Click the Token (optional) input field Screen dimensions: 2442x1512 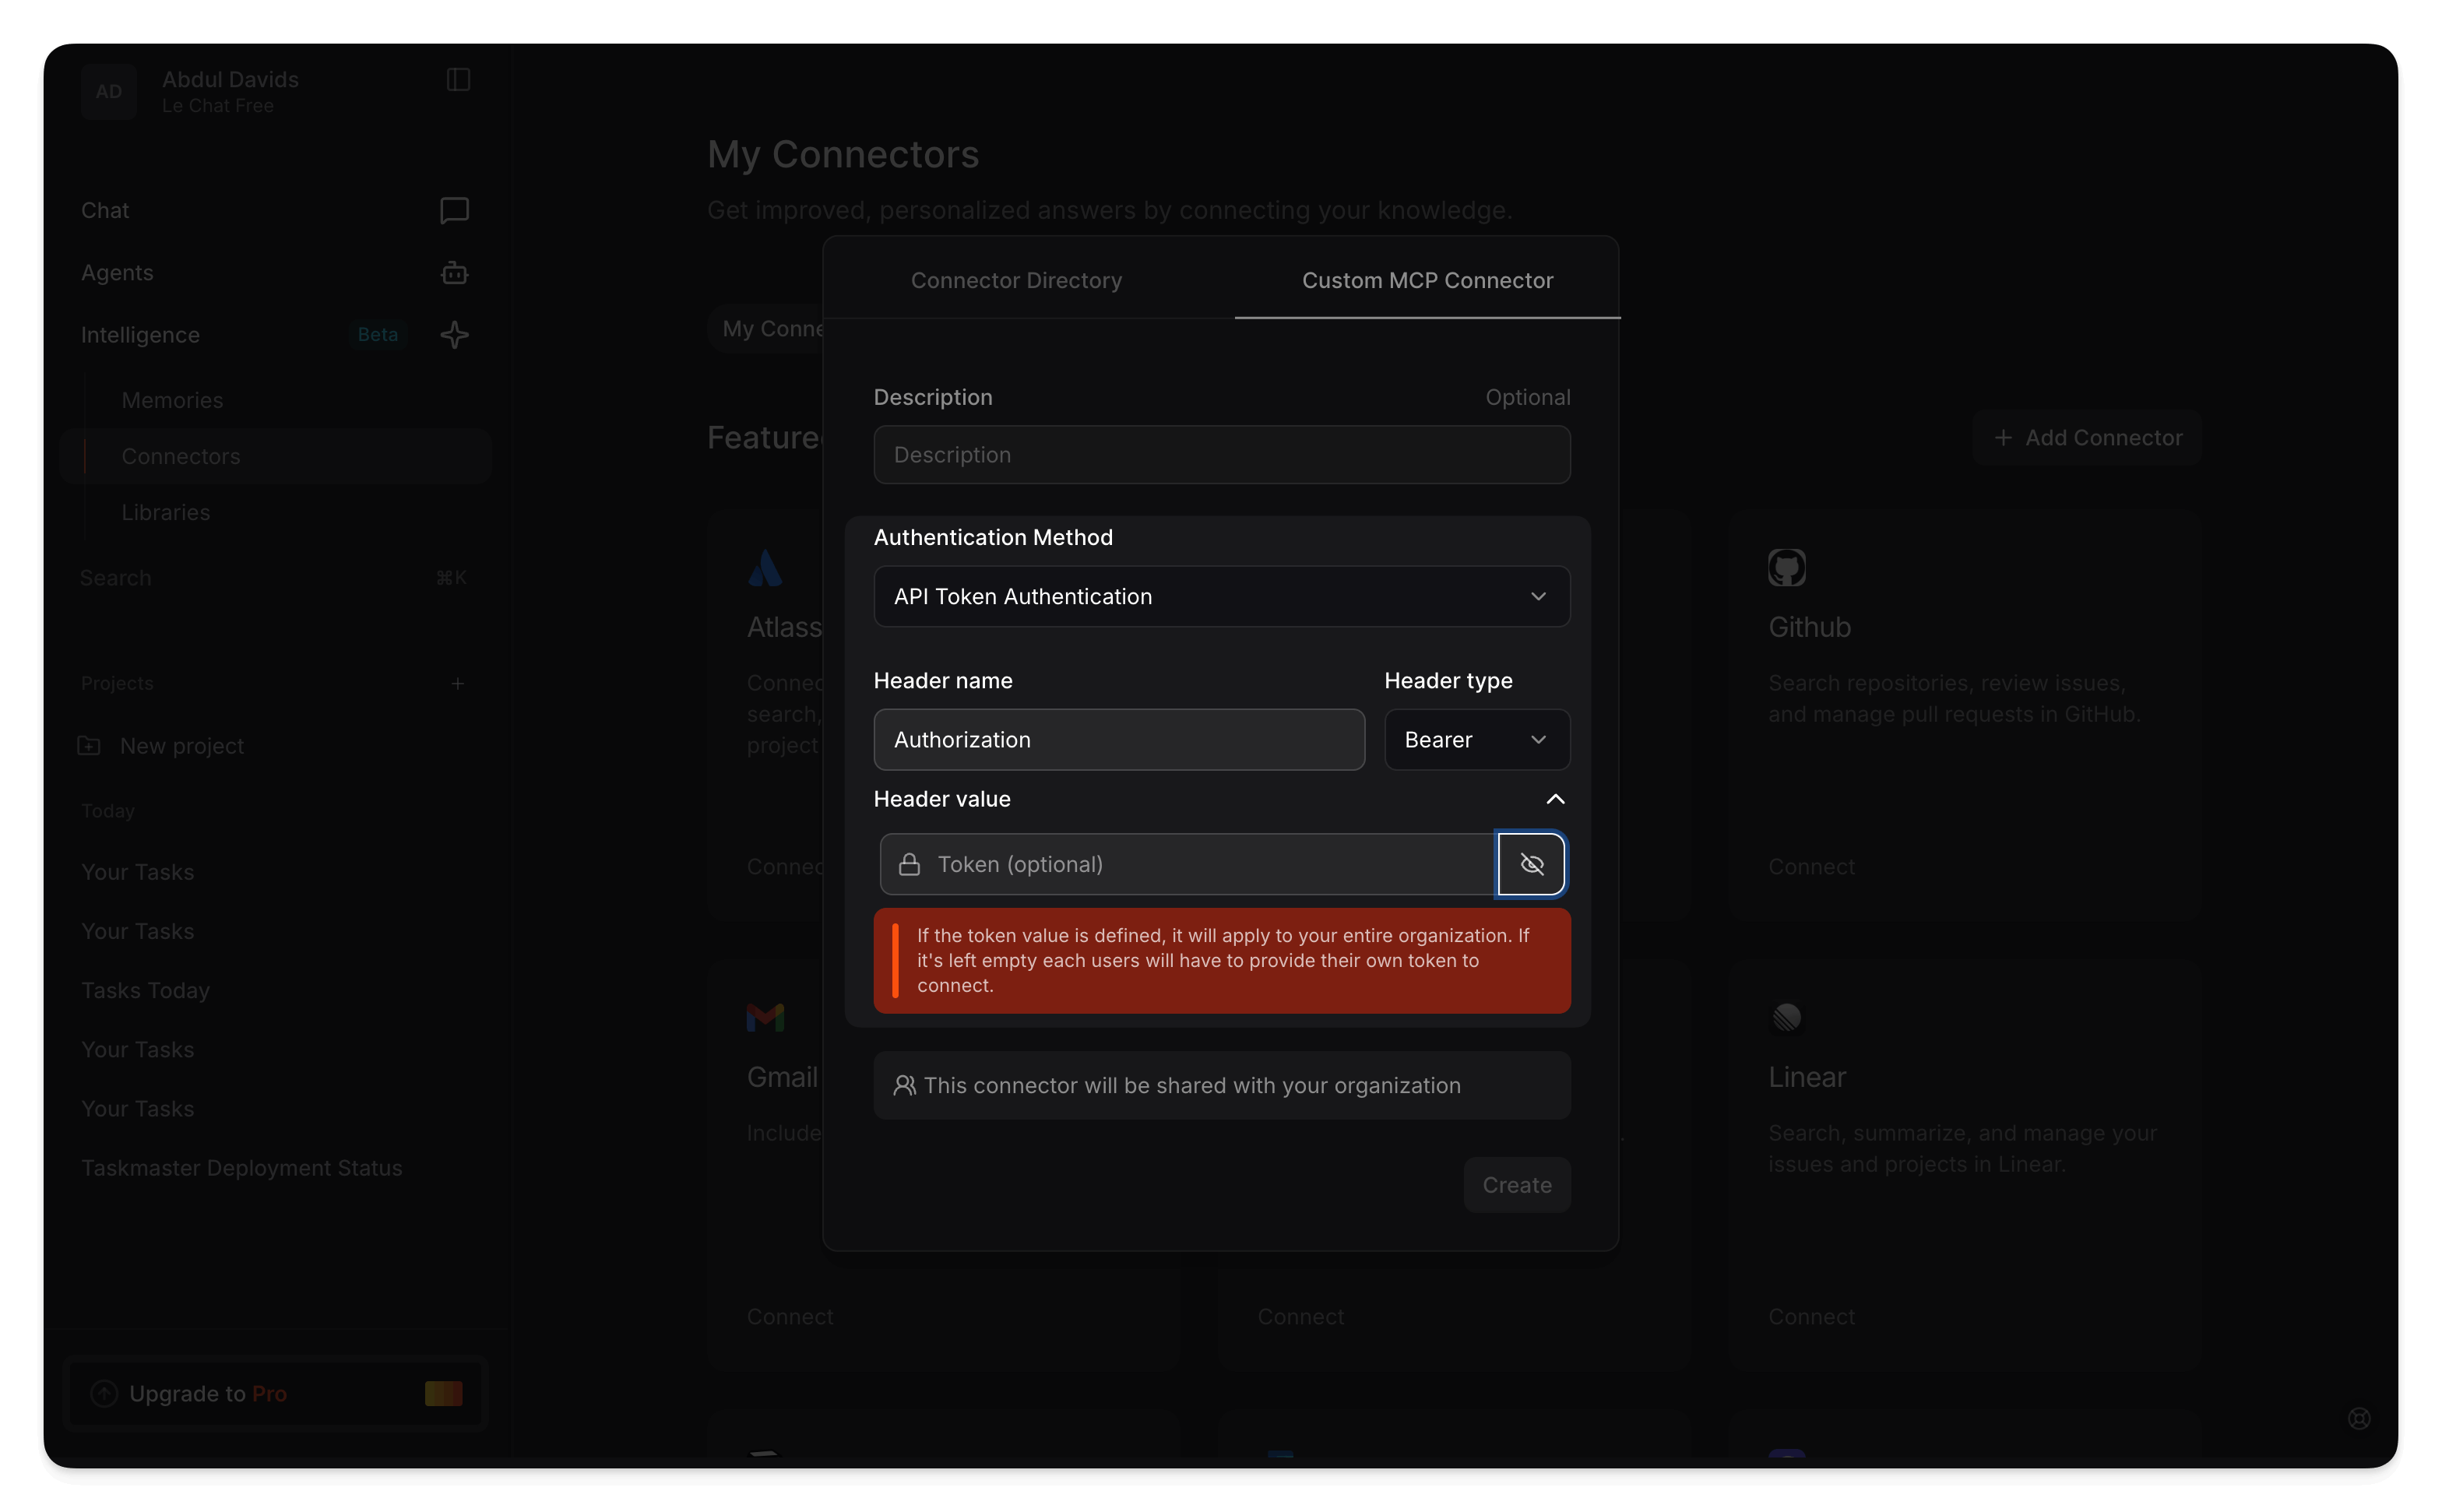pos(1188,864)
